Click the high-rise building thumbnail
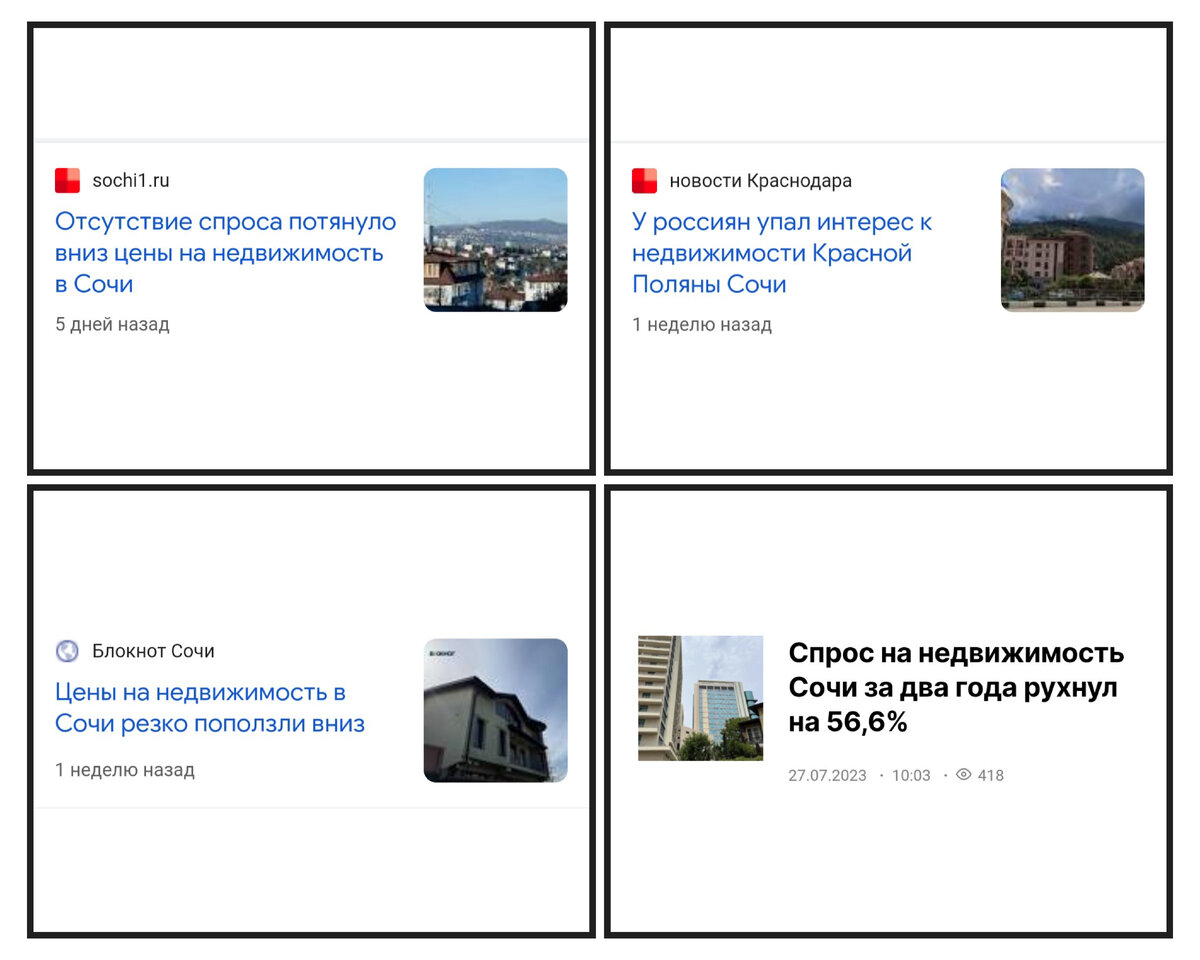The height and width of the screenshot is (960, 1200). [x=700, y=698]
